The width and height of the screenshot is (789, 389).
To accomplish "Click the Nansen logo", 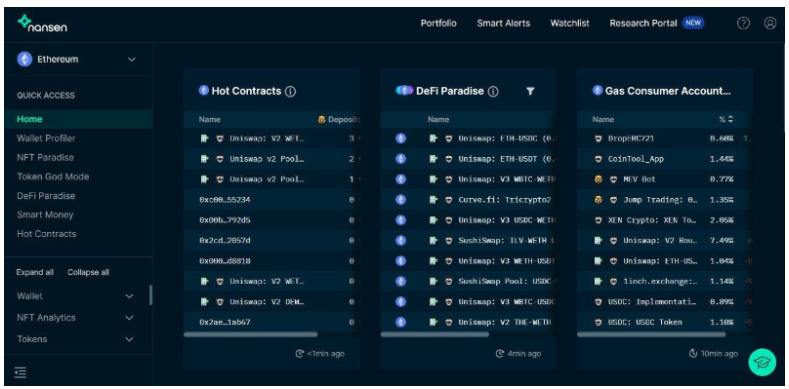I will (x=42, y=24).
